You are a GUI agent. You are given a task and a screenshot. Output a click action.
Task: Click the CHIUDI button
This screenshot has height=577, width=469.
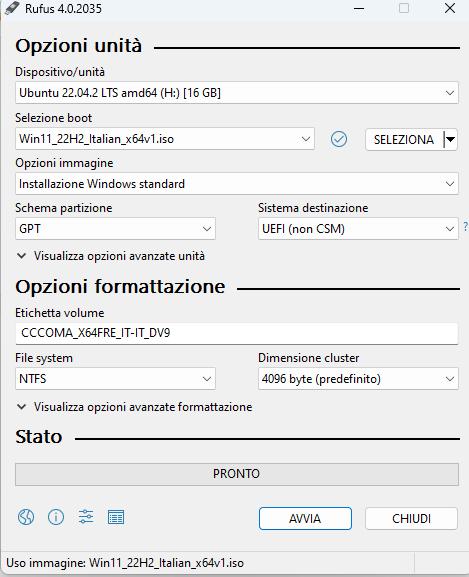[x=411, y=518]
